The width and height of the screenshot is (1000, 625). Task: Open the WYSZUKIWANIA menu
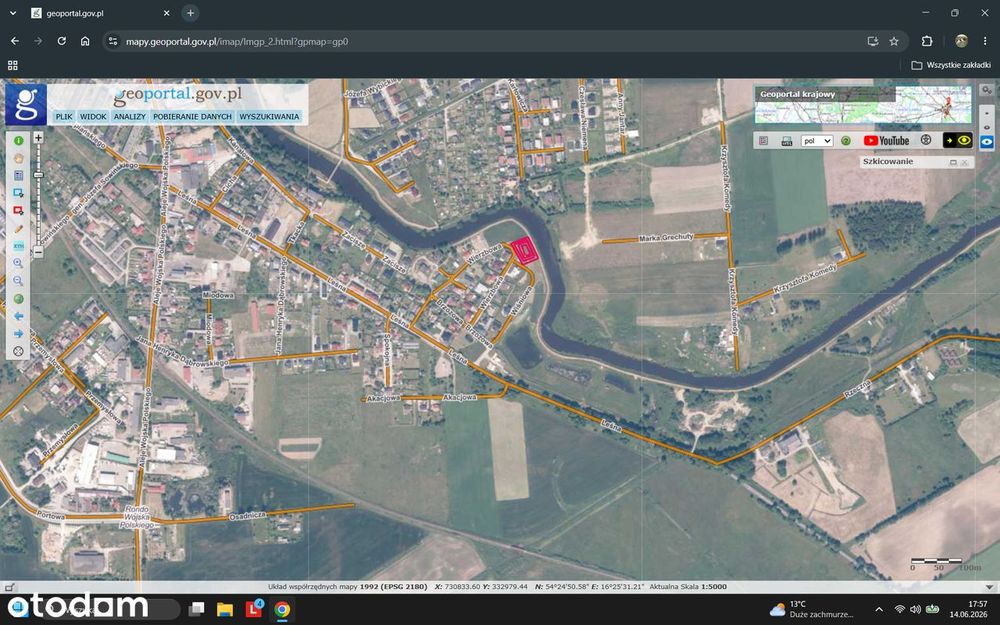269,117
